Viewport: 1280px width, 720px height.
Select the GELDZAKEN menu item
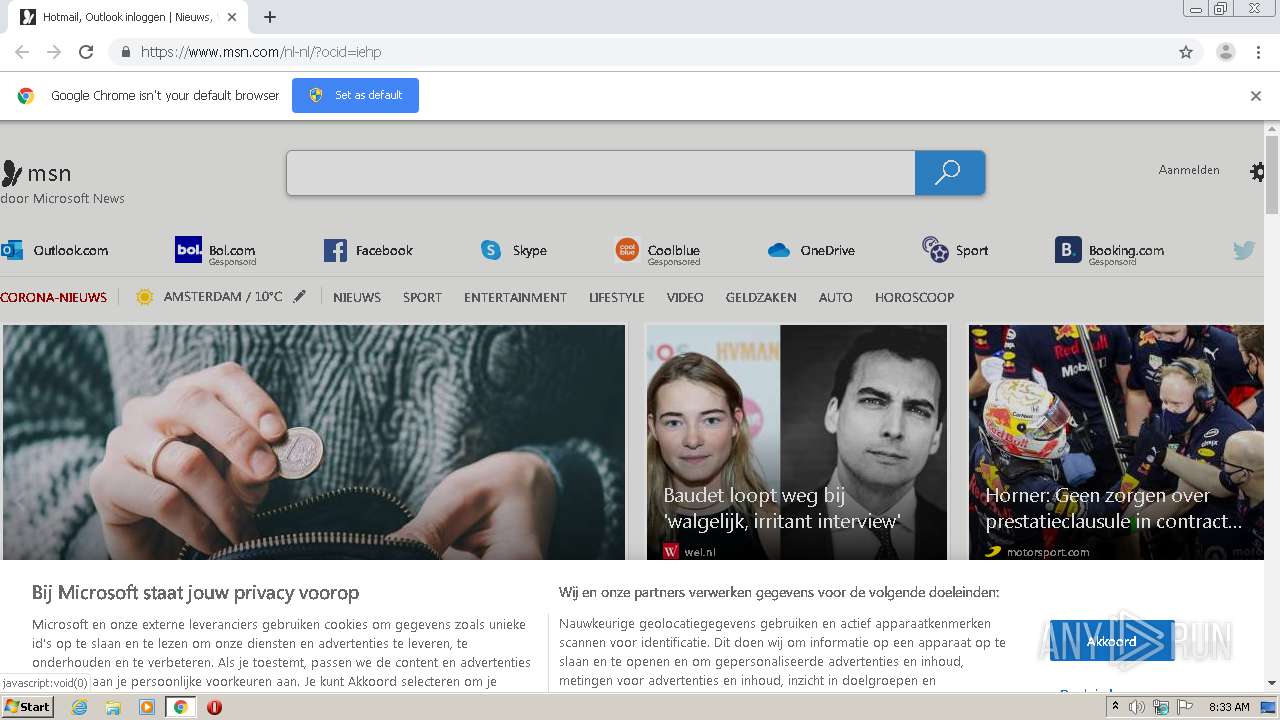(x=761, y=297)
